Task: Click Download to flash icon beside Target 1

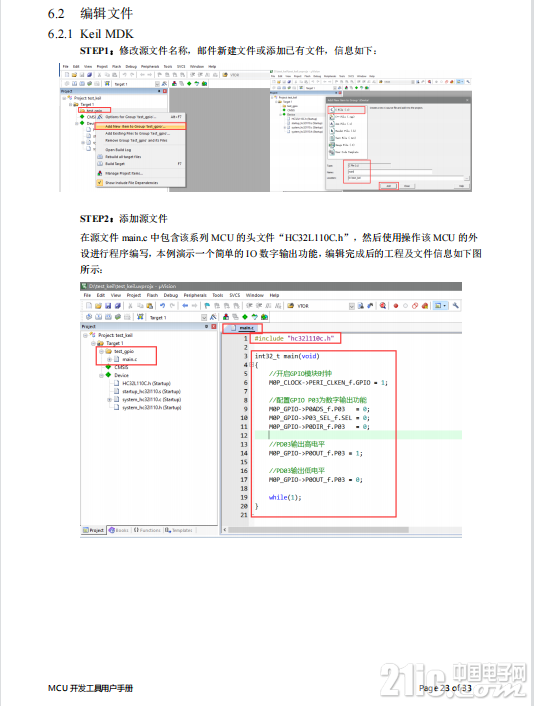Action: 140,317
